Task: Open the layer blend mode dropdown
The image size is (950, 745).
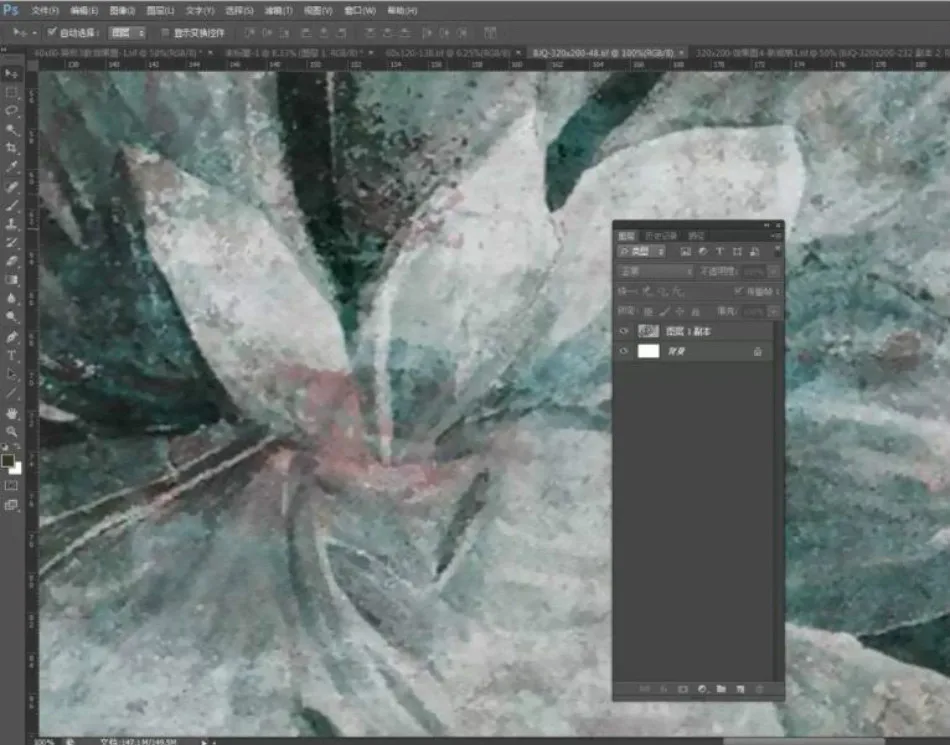Action: [656, 271]
